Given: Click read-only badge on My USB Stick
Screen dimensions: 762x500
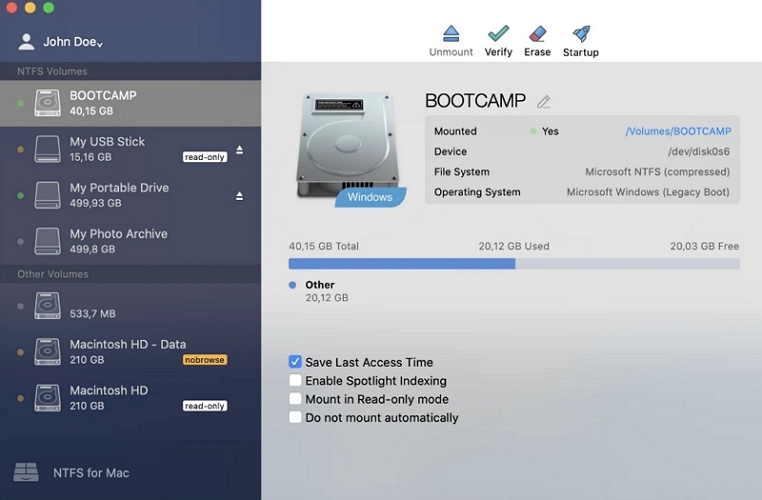Looking at the screenshot, I should 205,157.
